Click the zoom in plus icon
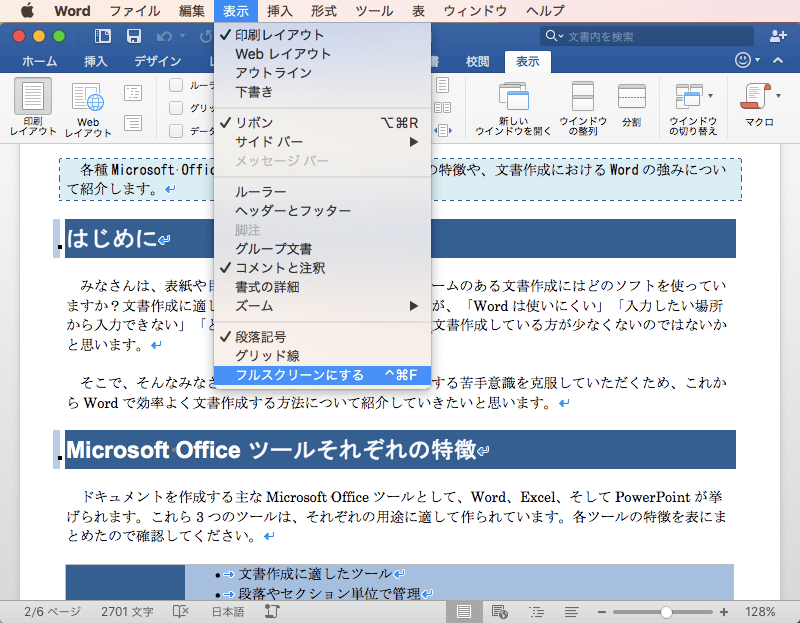Viewport: 800px width, 623px height. click(x=723, y=612)
